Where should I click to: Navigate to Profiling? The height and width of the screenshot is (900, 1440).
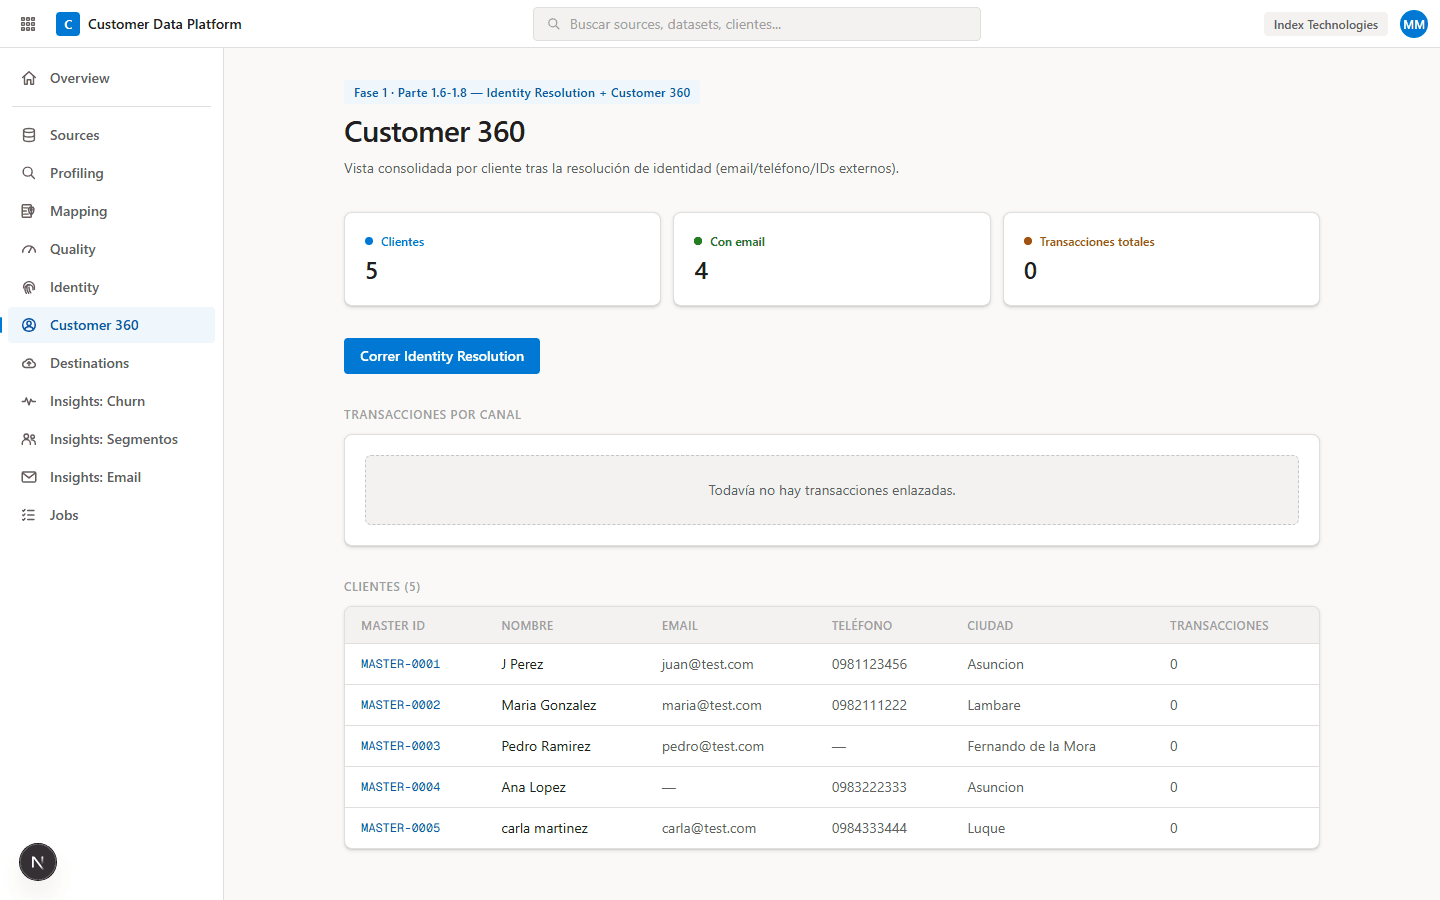(111, 173)
